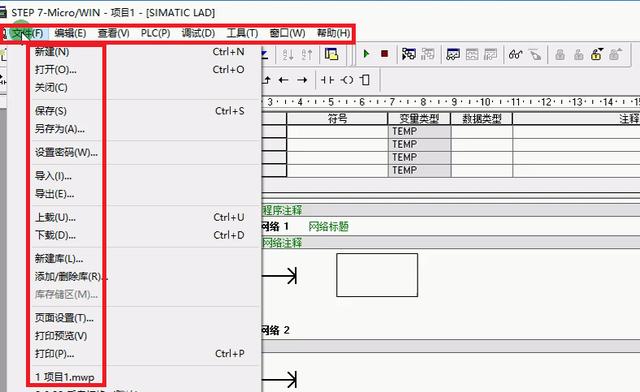Click the write all chart icon

pos(490,54)
